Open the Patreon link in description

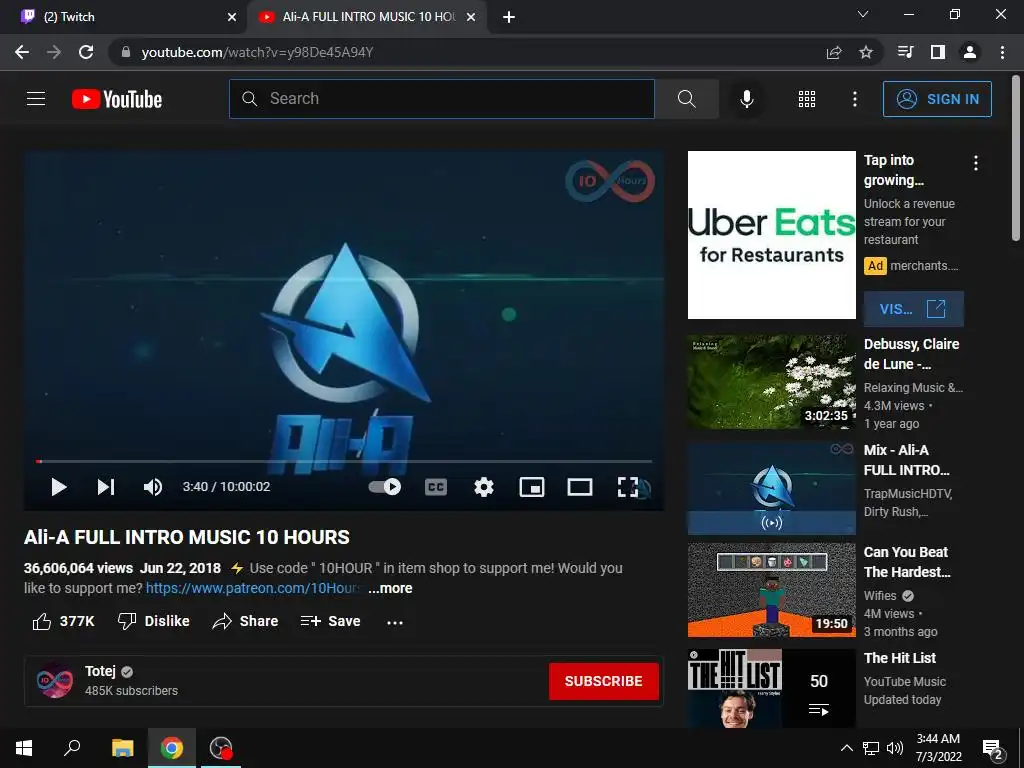[x=252, y=588]
